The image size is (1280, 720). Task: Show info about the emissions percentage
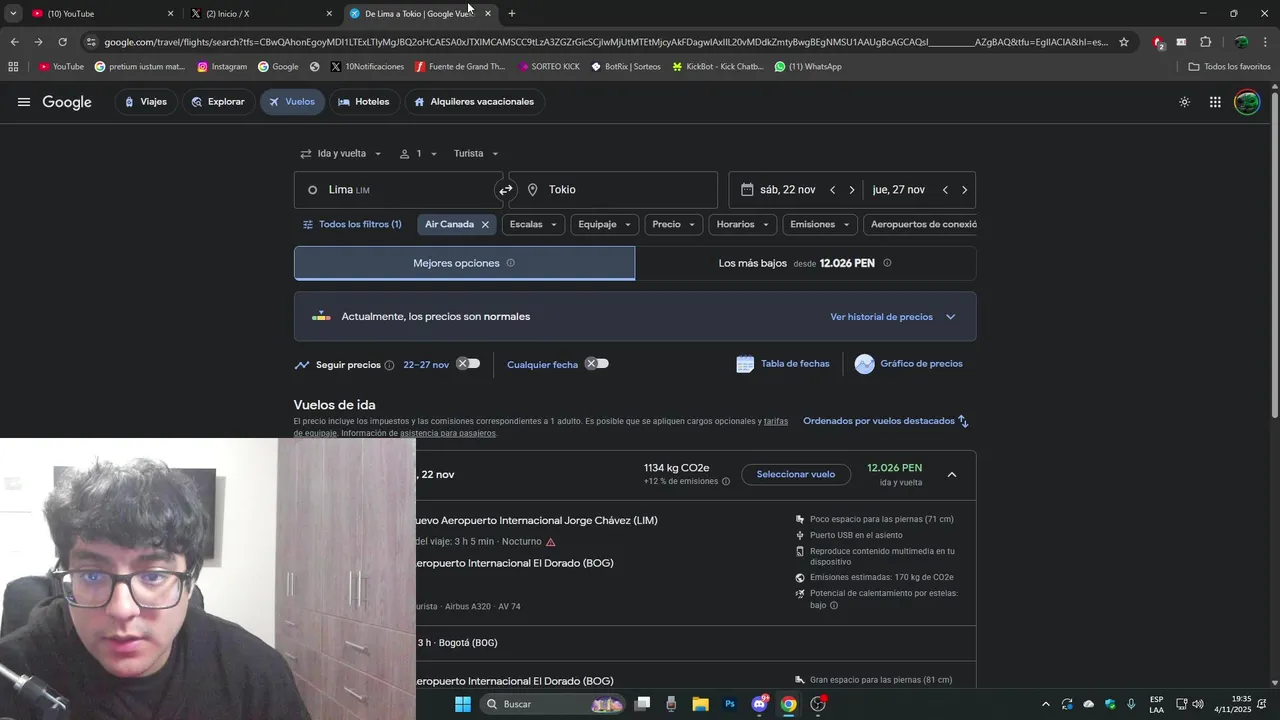726,482
